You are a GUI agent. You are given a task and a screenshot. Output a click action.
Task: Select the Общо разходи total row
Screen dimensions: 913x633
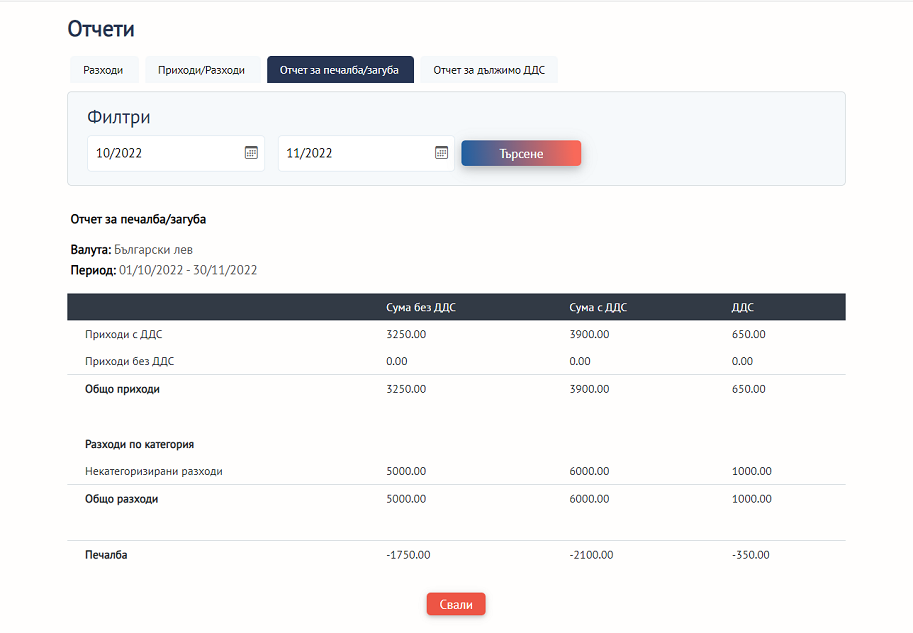(121, 498)
